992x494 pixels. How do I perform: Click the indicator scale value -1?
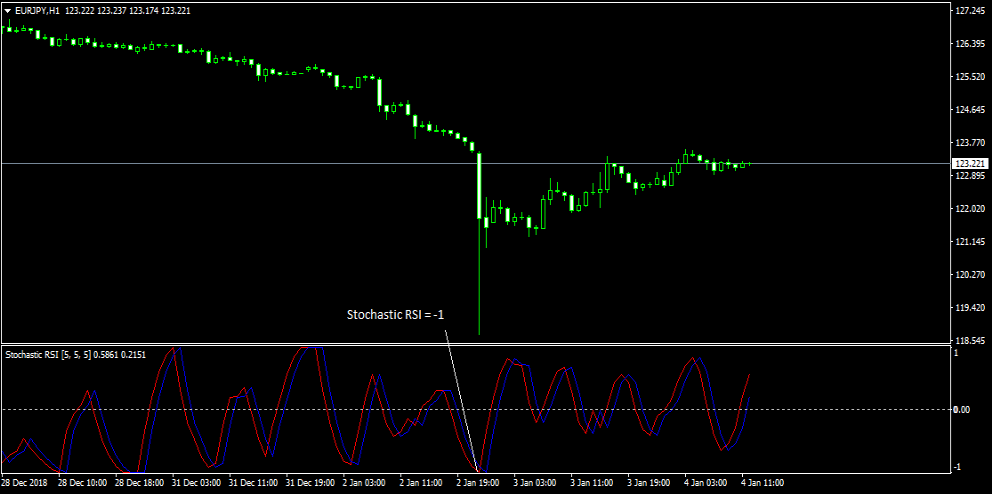coord(955,467)
